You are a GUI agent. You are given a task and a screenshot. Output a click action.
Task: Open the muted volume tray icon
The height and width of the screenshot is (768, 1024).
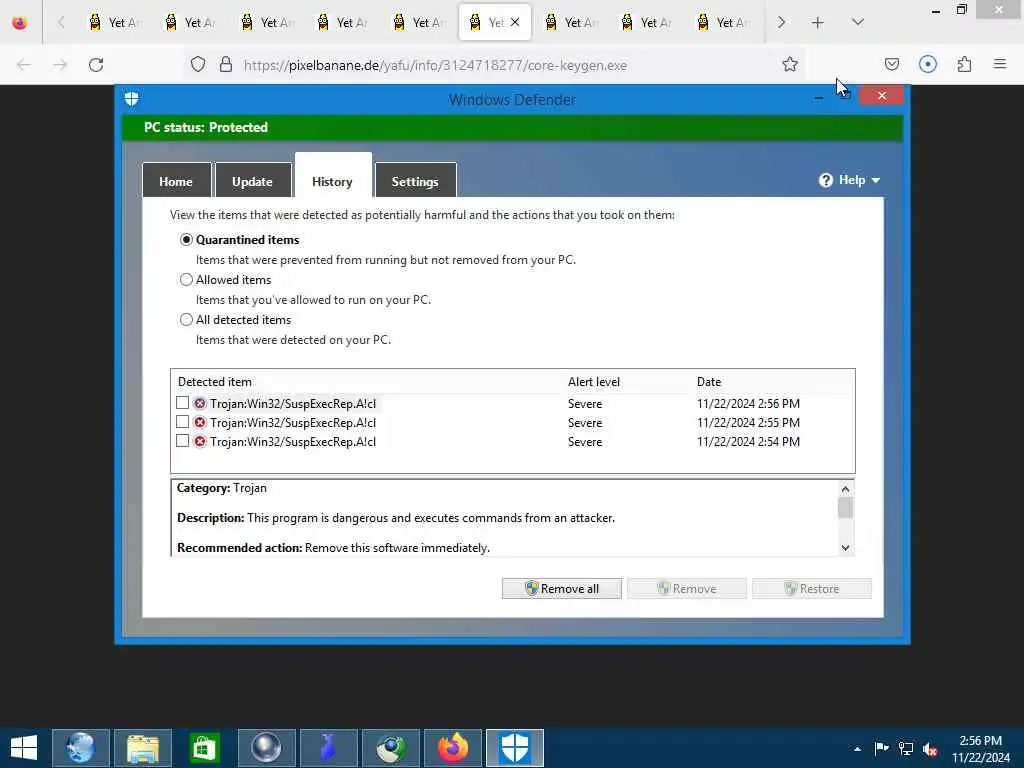(930, 748)
